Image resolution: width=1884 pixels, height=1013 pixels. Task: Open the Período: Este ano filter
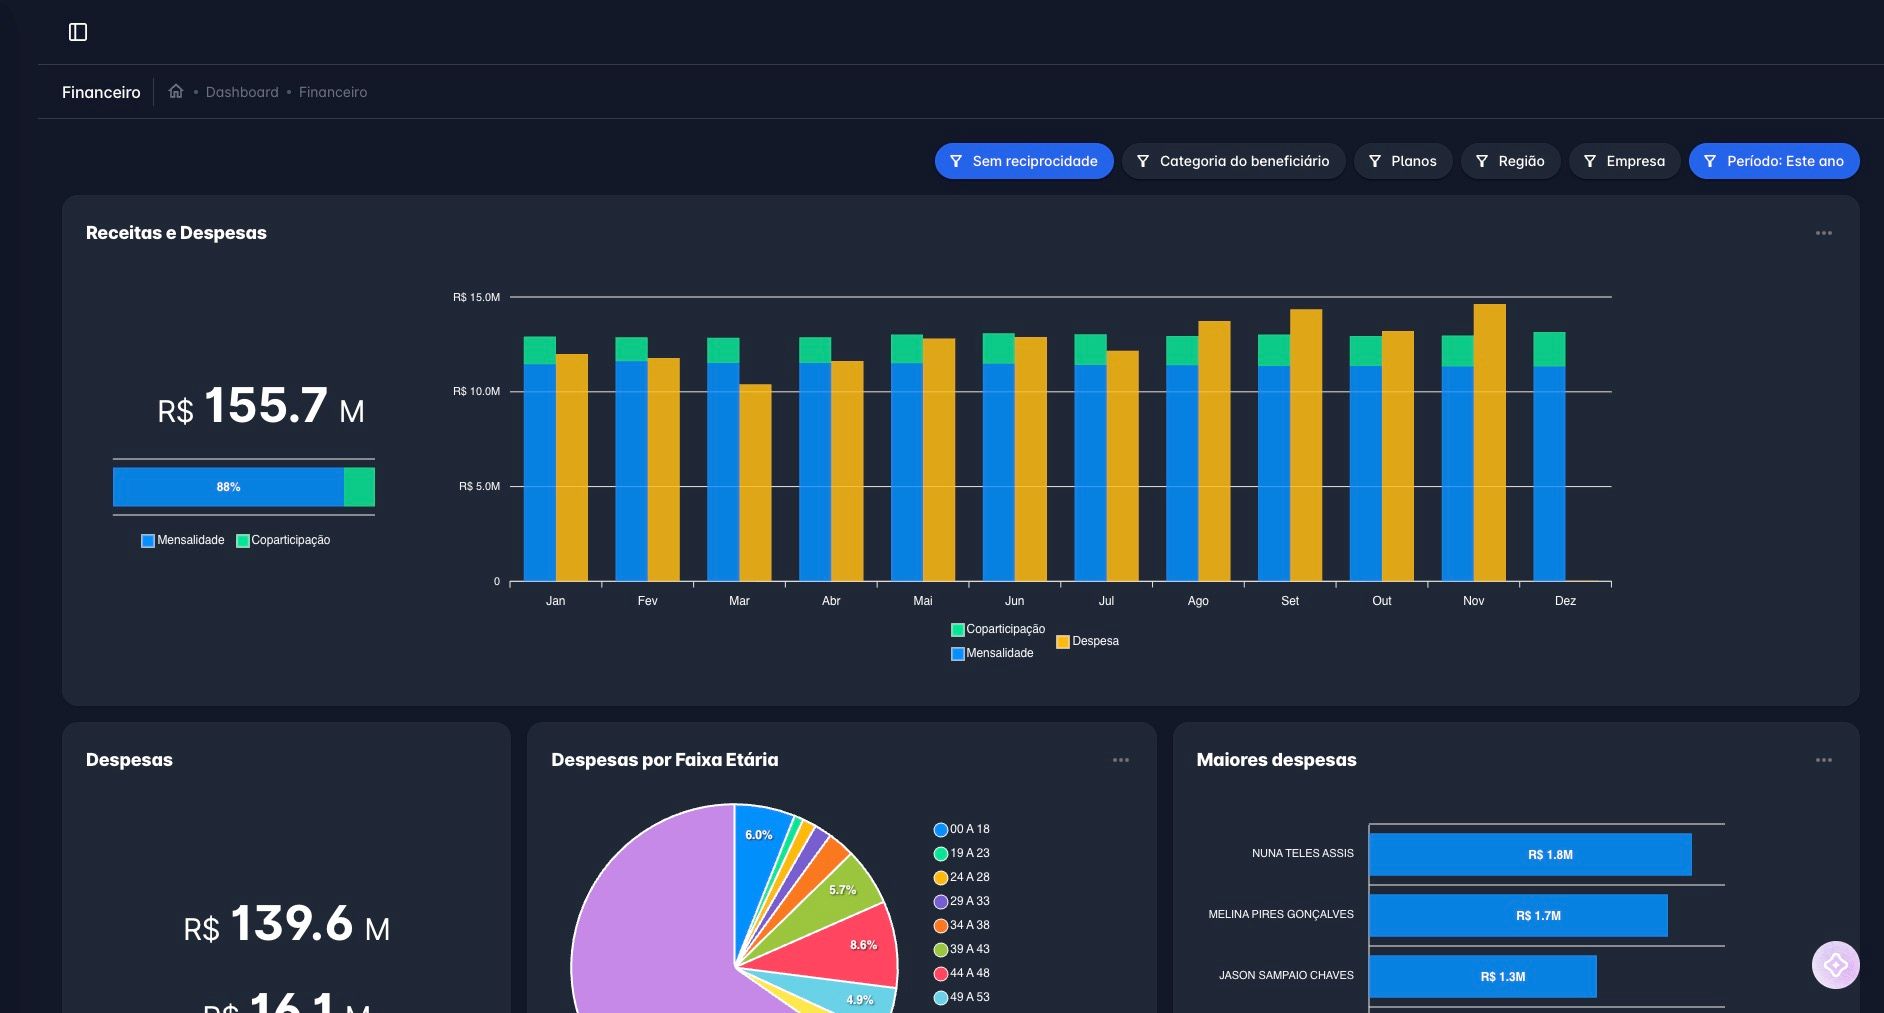point(1774,161)
